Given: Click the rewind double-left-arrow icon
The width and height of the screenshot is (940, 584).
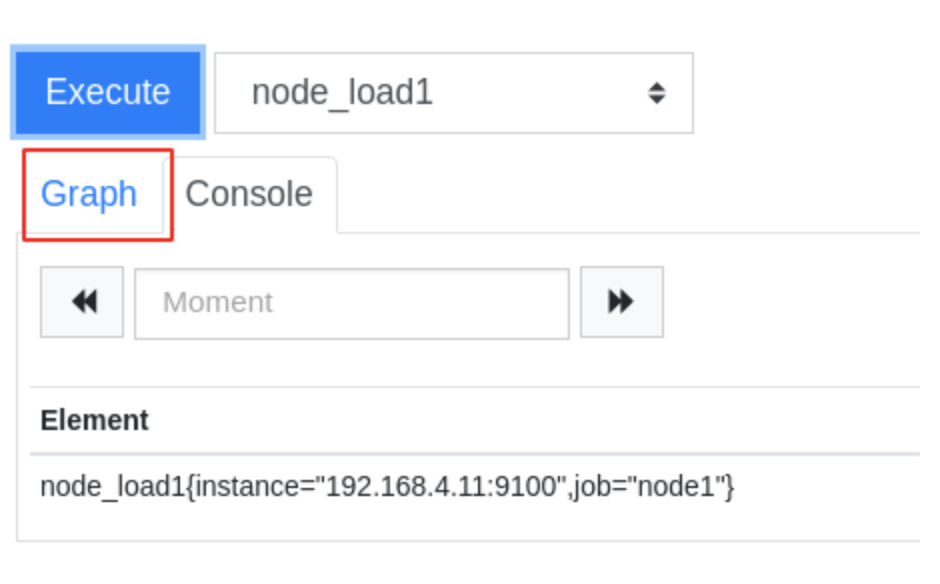Looking at the screenshot, I should (x=84, y=302).
